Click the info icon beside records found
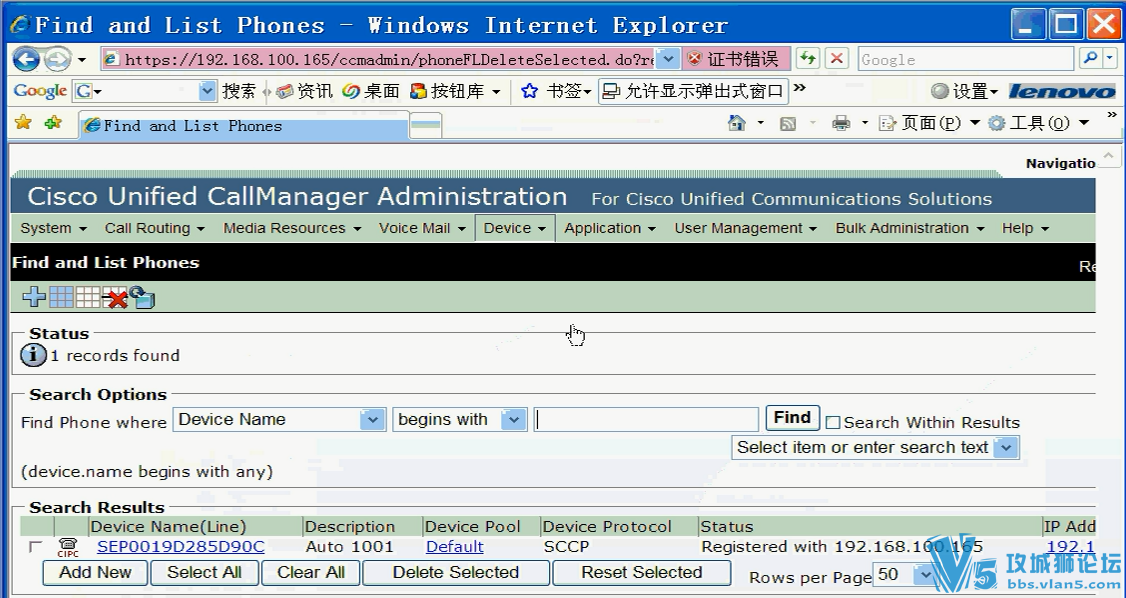1126x598 pixels. 33,355
